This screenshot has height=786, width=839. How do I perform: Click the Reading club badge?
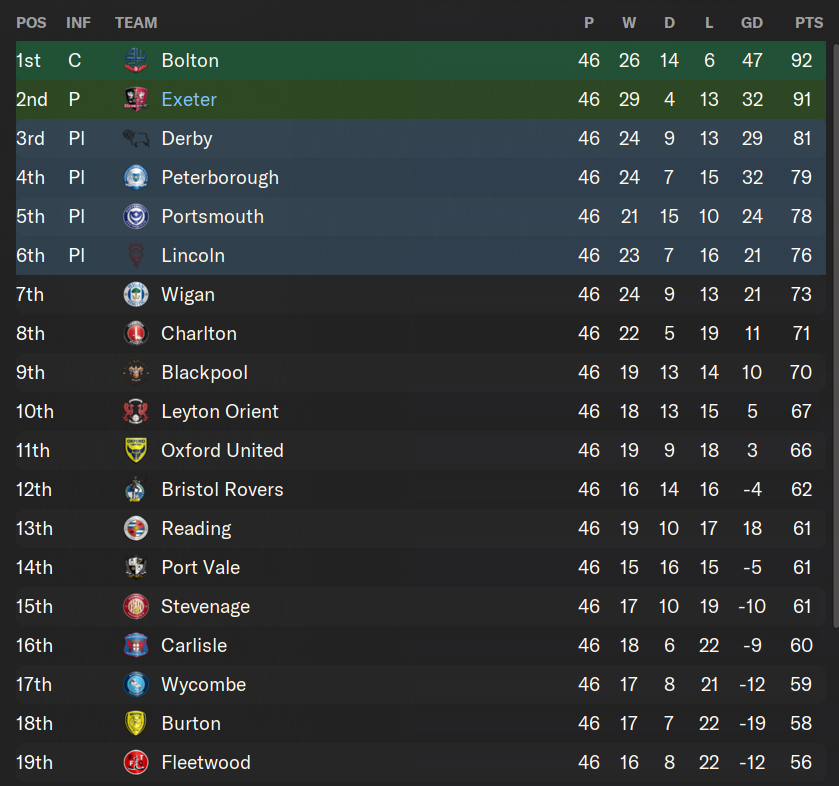(x=135, y=528)
